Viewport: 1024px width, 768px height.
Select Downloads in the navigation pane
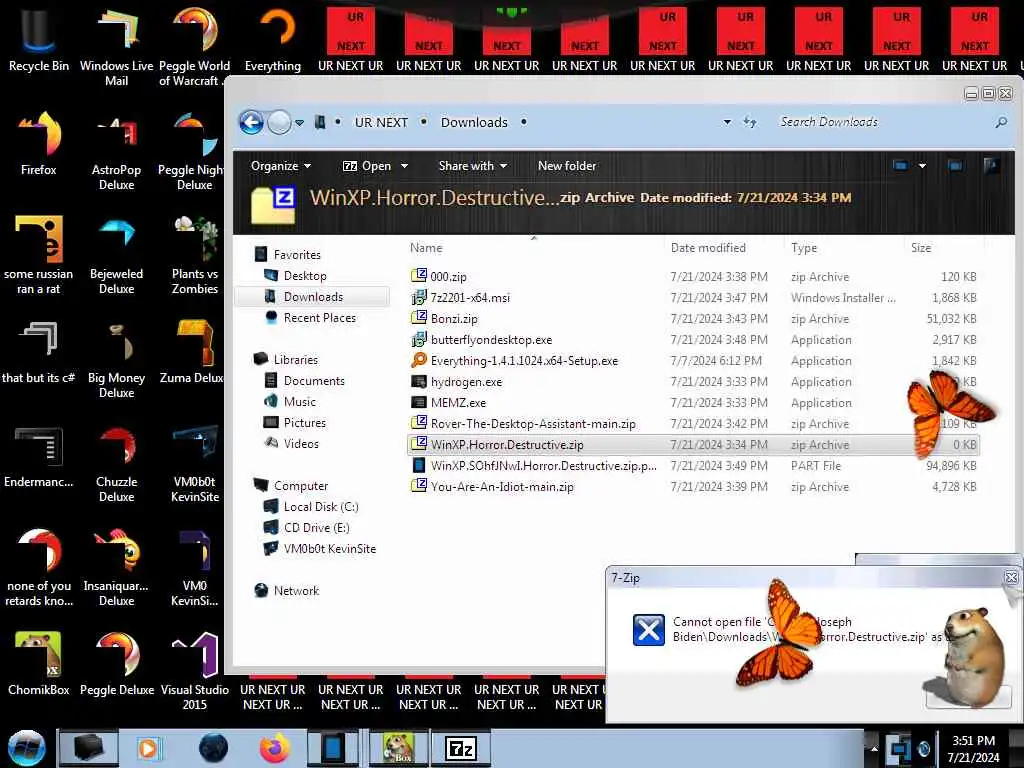click(313, 296)
